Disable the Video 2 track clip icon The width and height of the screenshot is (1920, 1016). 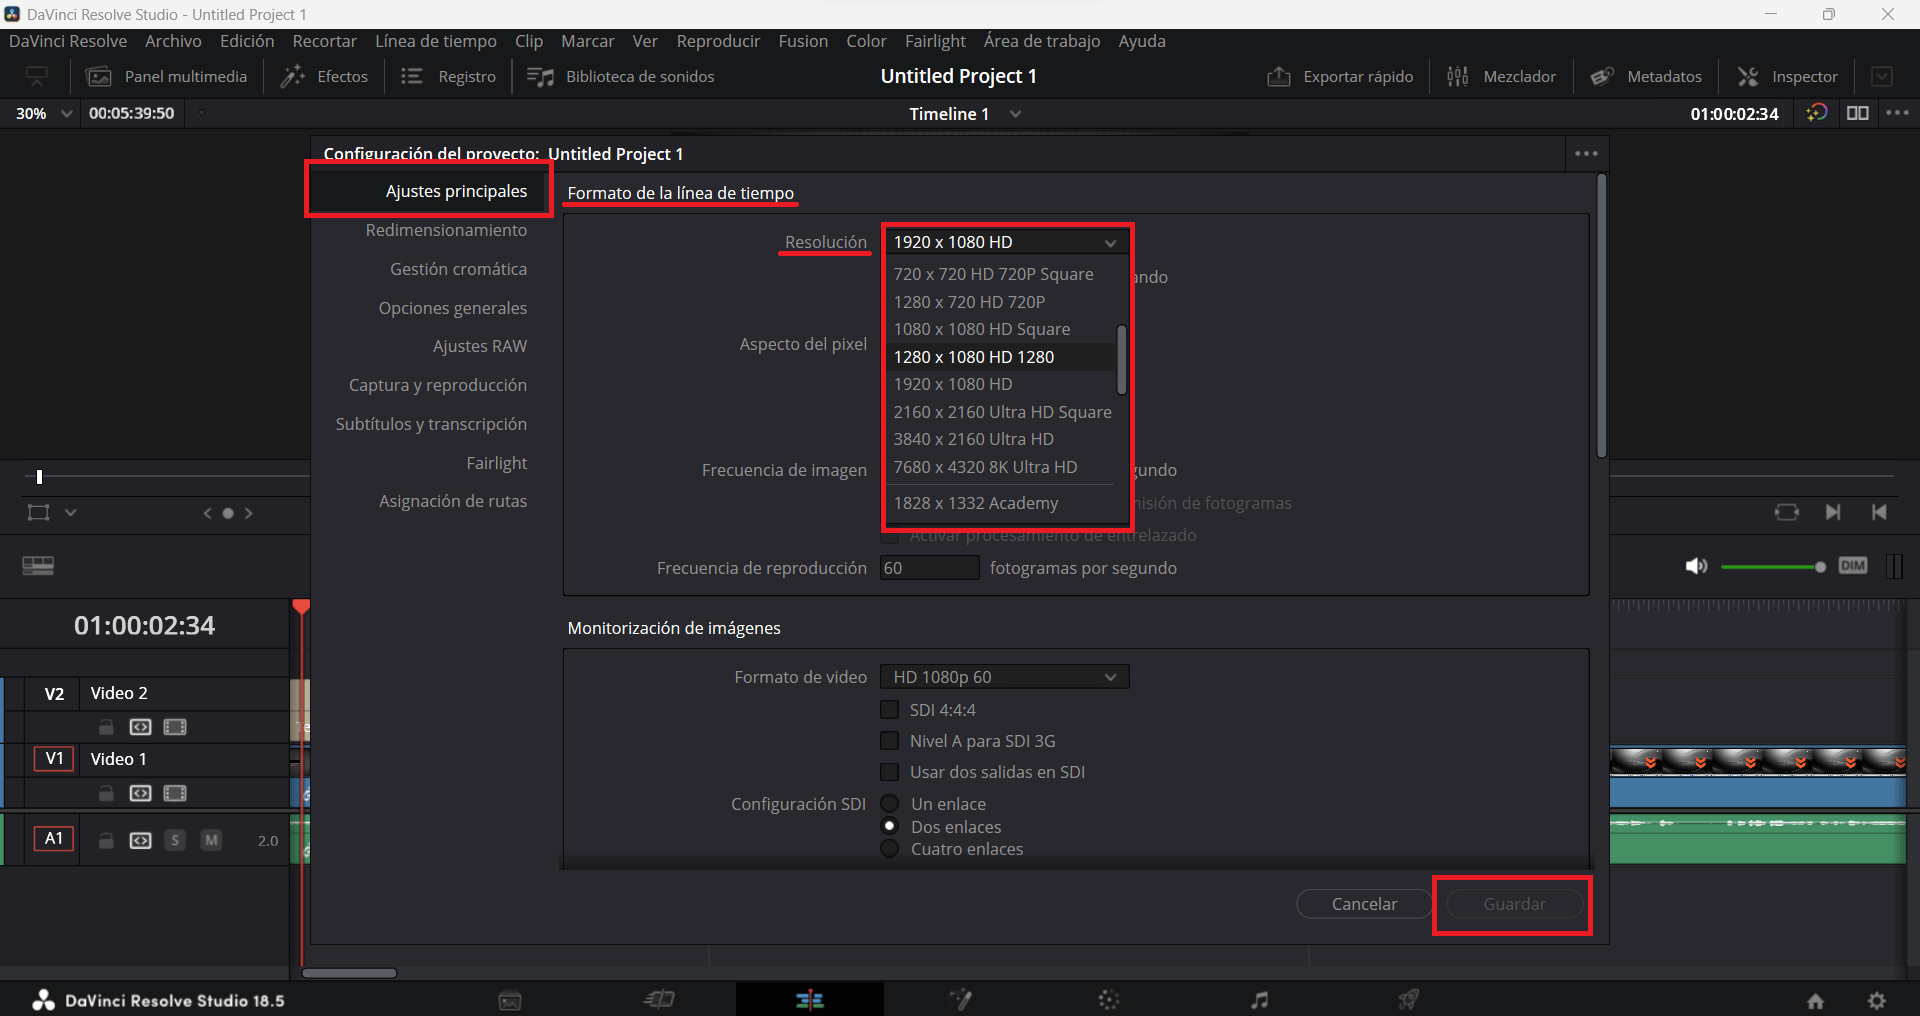tap(175, 727)
